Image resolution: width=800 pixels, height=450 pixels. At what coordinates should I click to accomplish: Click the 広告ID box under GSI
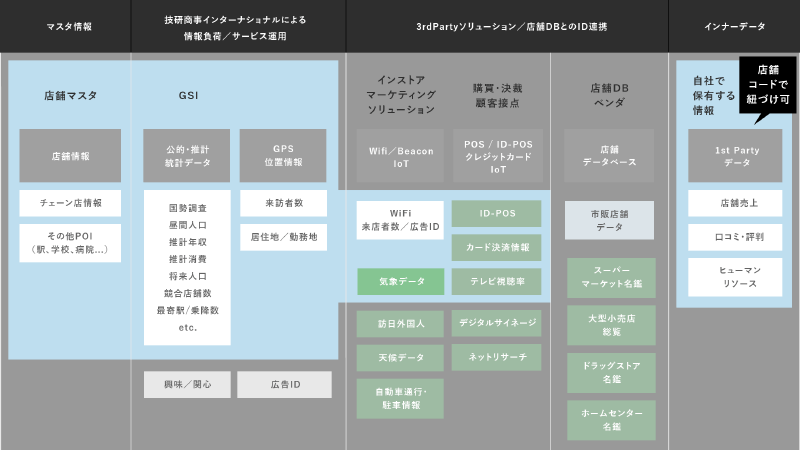pos(285,384)
